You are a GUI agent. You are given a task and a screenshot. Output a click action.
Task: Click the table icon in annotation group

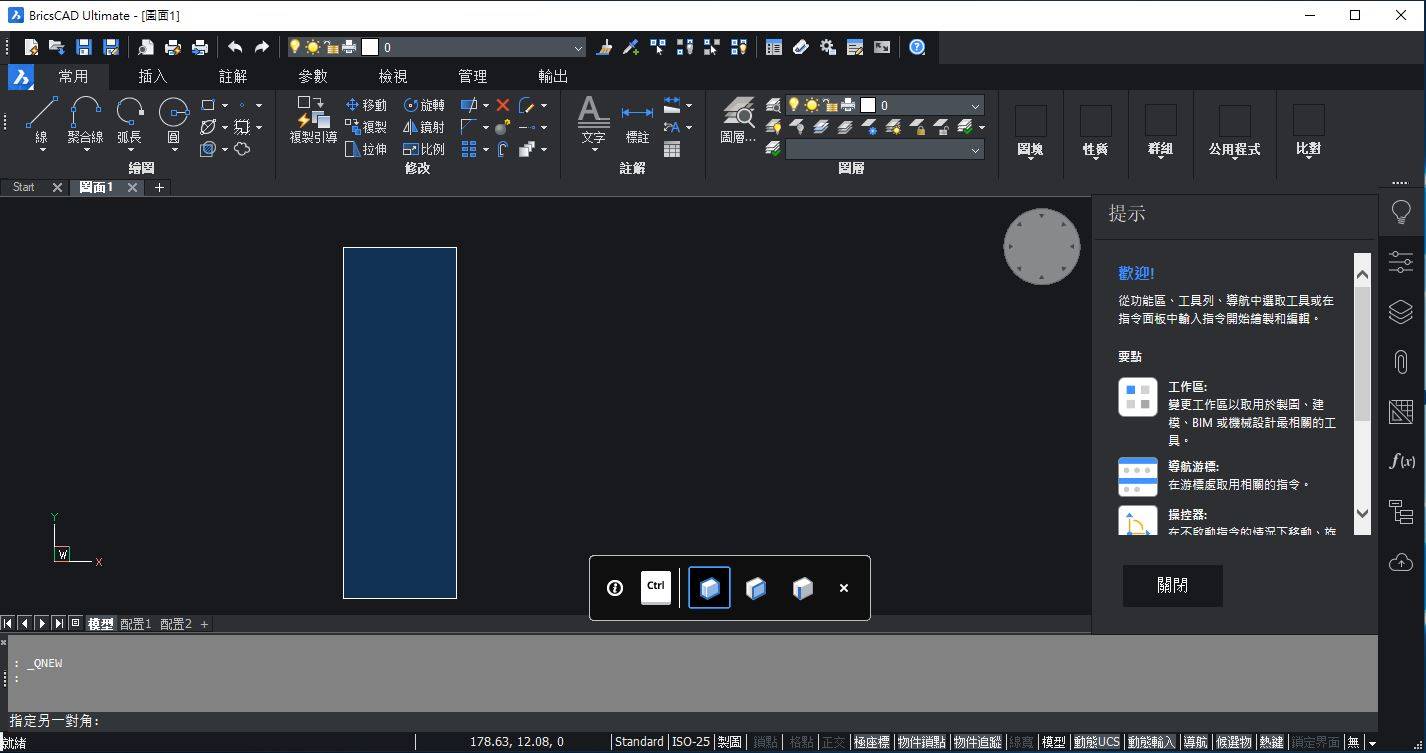(x=672, y=149)
